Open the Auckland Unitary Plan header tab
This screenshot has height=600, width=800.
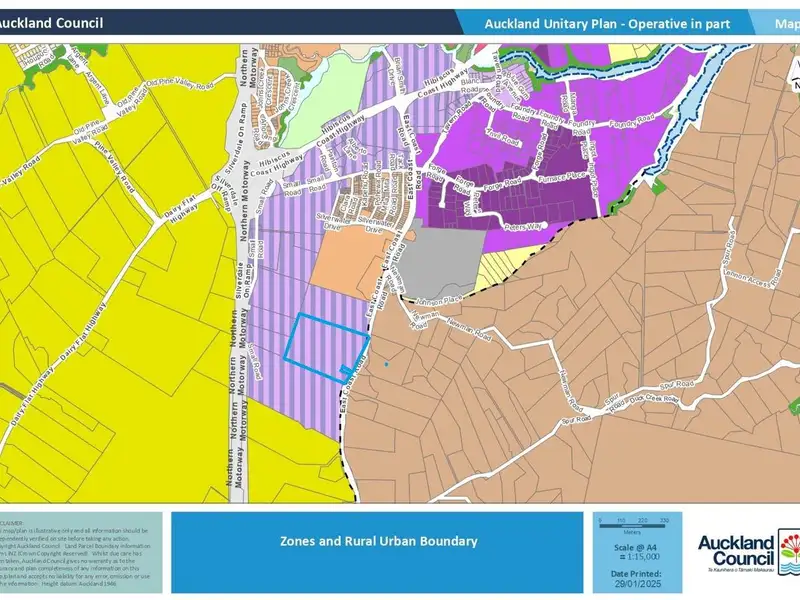[x=606, y=23]
